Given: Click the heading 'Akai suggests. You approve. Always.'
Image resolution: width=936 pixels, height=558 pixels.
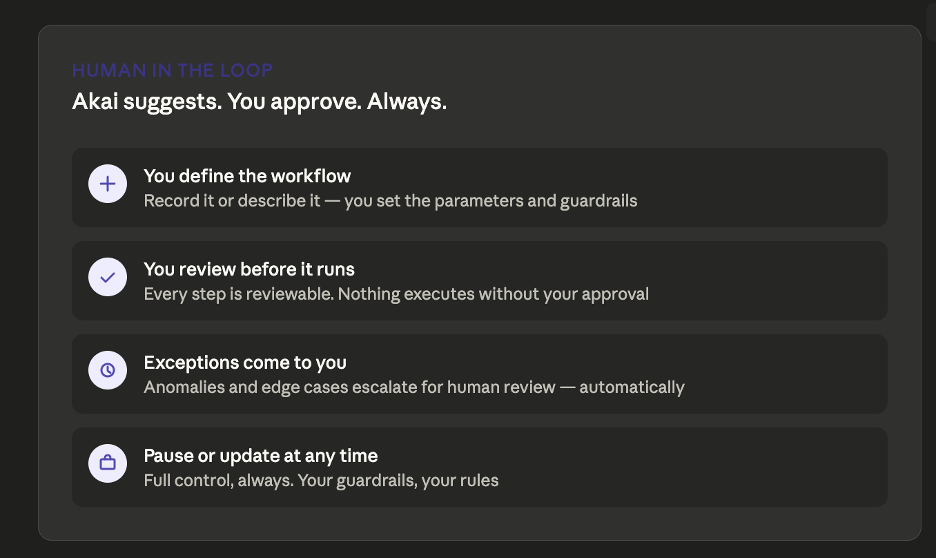Looking at the screenshot, I should tap(259, 101).
